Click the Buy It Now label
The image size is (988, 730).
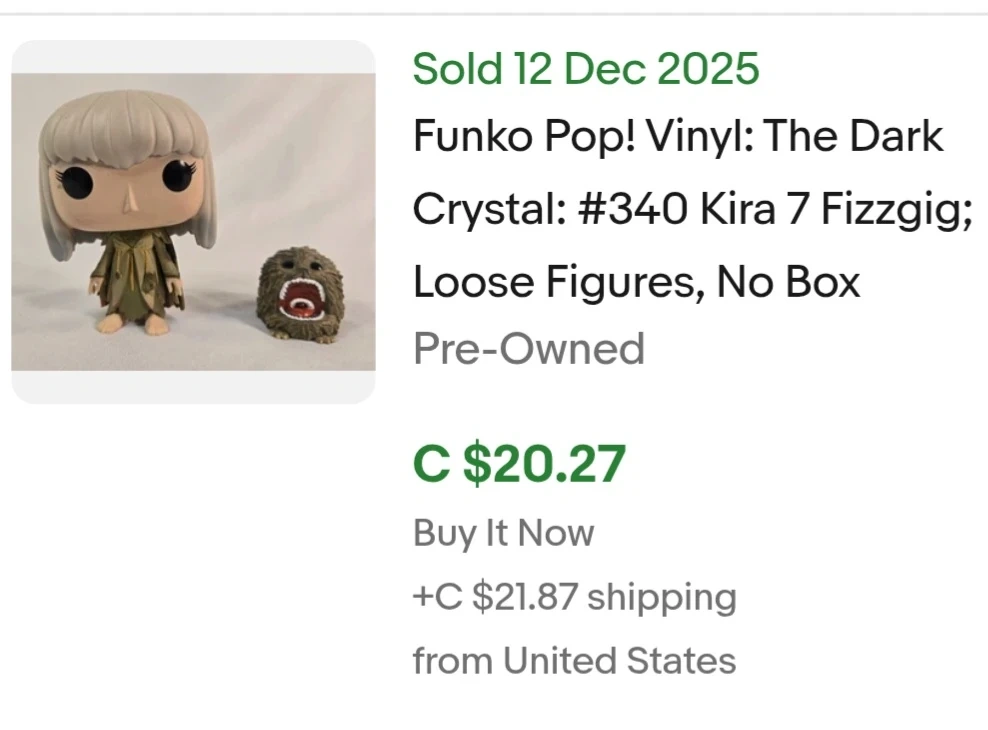503,533
